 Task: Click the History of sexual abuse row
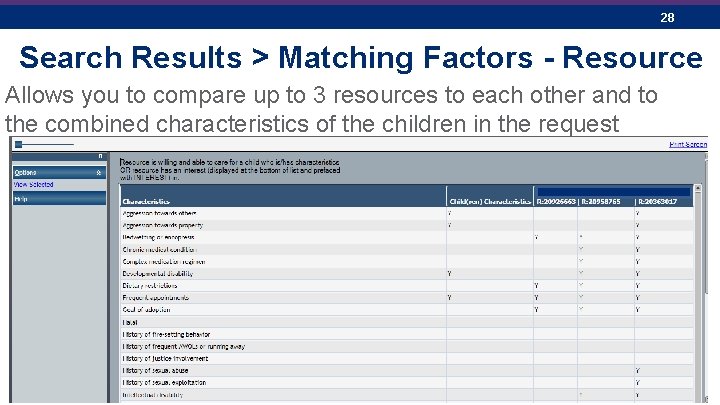[x=407, y=370]
